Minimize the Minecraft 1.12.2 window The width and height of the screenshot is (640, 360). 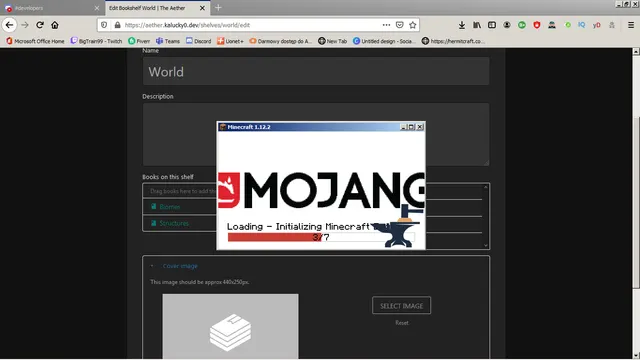pyautogui.click(x=403, y=127)
